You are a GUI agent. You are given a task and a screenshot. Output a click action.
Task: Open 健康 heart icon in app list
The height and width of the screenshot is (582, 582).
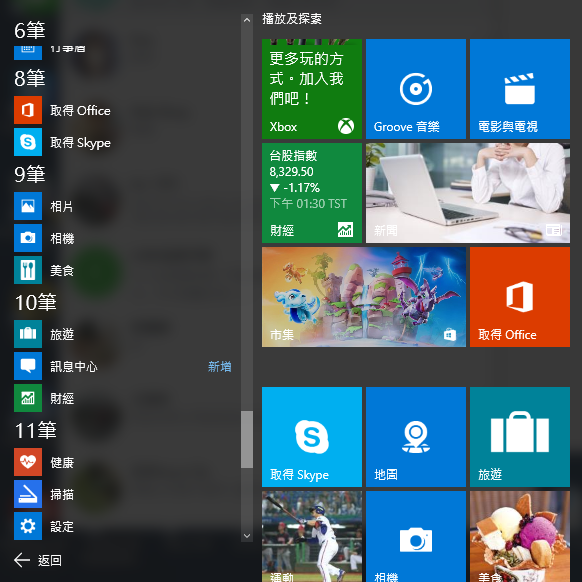[x=28, y=462]
